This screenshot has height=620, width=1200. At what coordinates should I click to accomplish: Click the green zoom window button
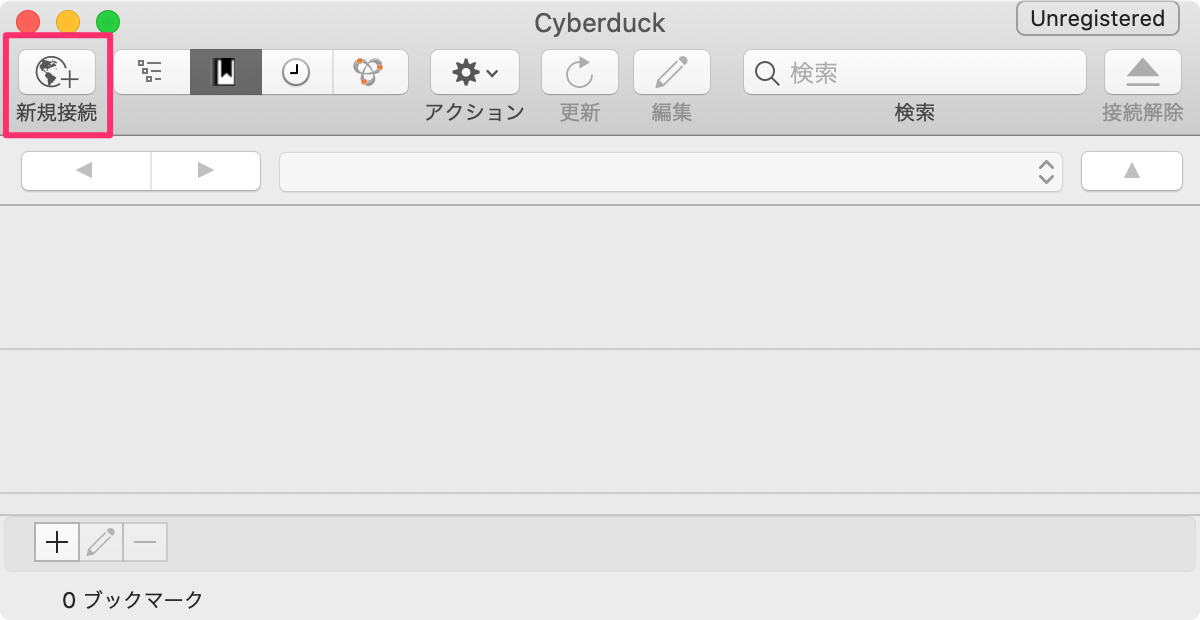[x=107, y=22]
